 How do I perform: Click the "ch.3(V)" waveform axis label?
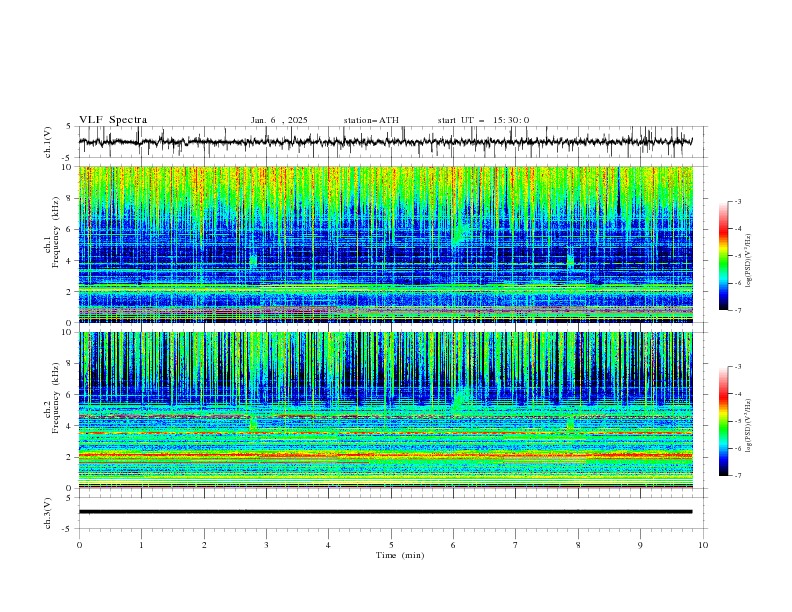[48, 513]
